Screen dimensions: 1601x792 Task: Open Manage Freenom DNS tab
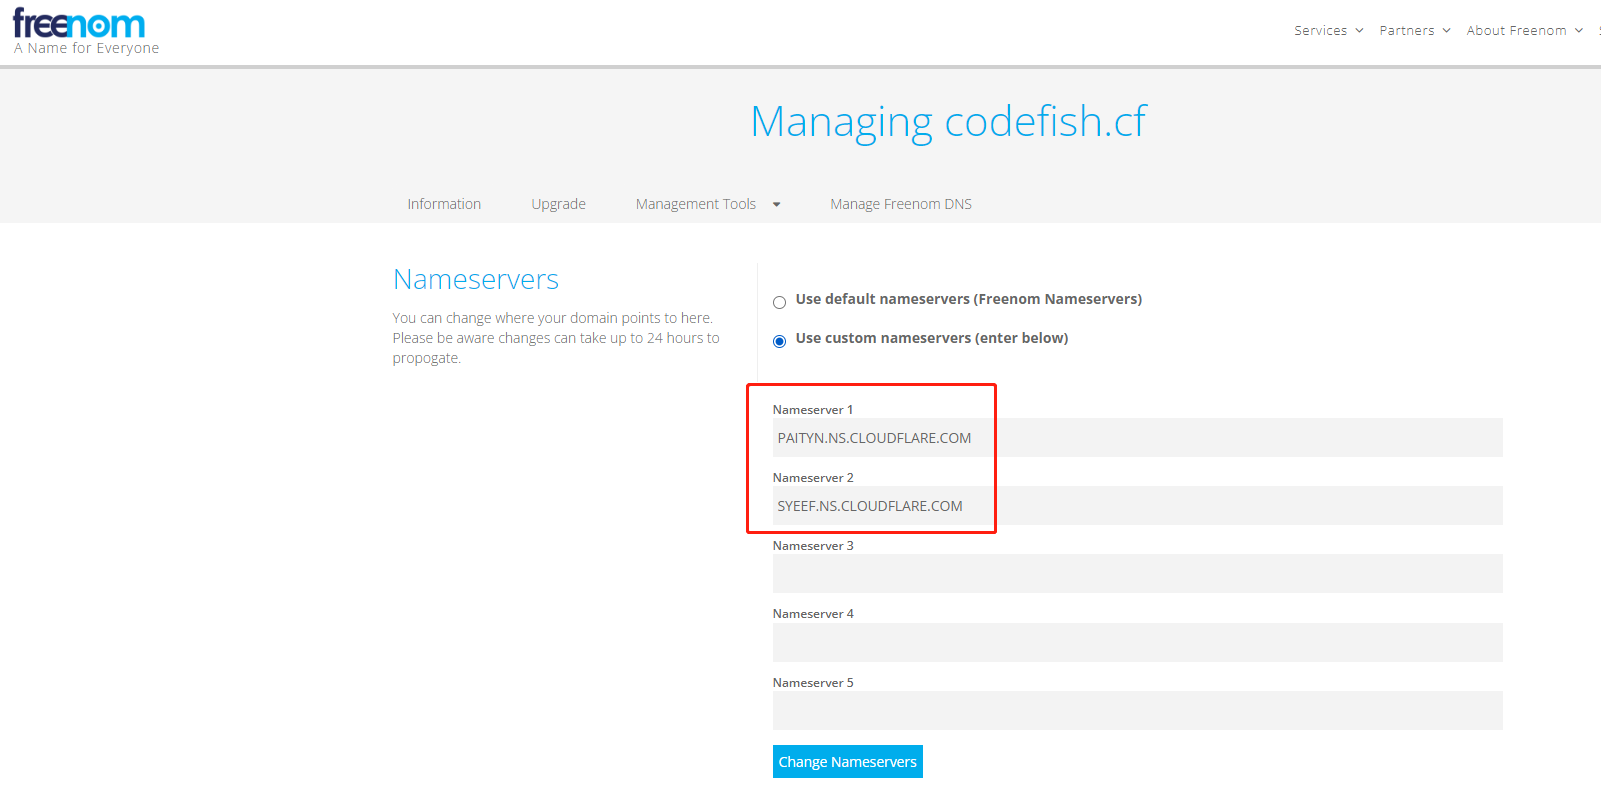(901, 204)
